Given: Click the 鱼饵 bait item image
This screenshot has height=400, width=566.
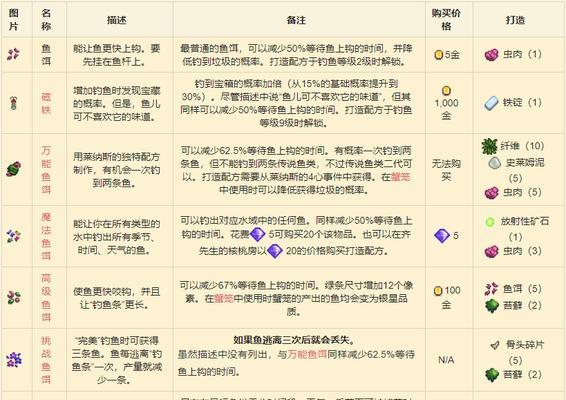Looking at the screenshot, I should [x=13, y=55].
